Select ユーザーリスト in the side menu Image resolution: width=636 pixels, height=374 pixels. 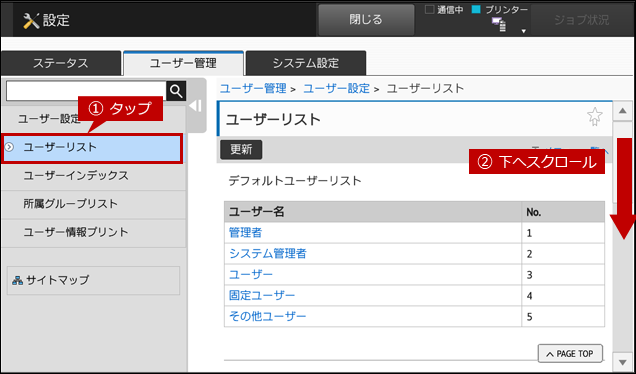tap(92, 148)
